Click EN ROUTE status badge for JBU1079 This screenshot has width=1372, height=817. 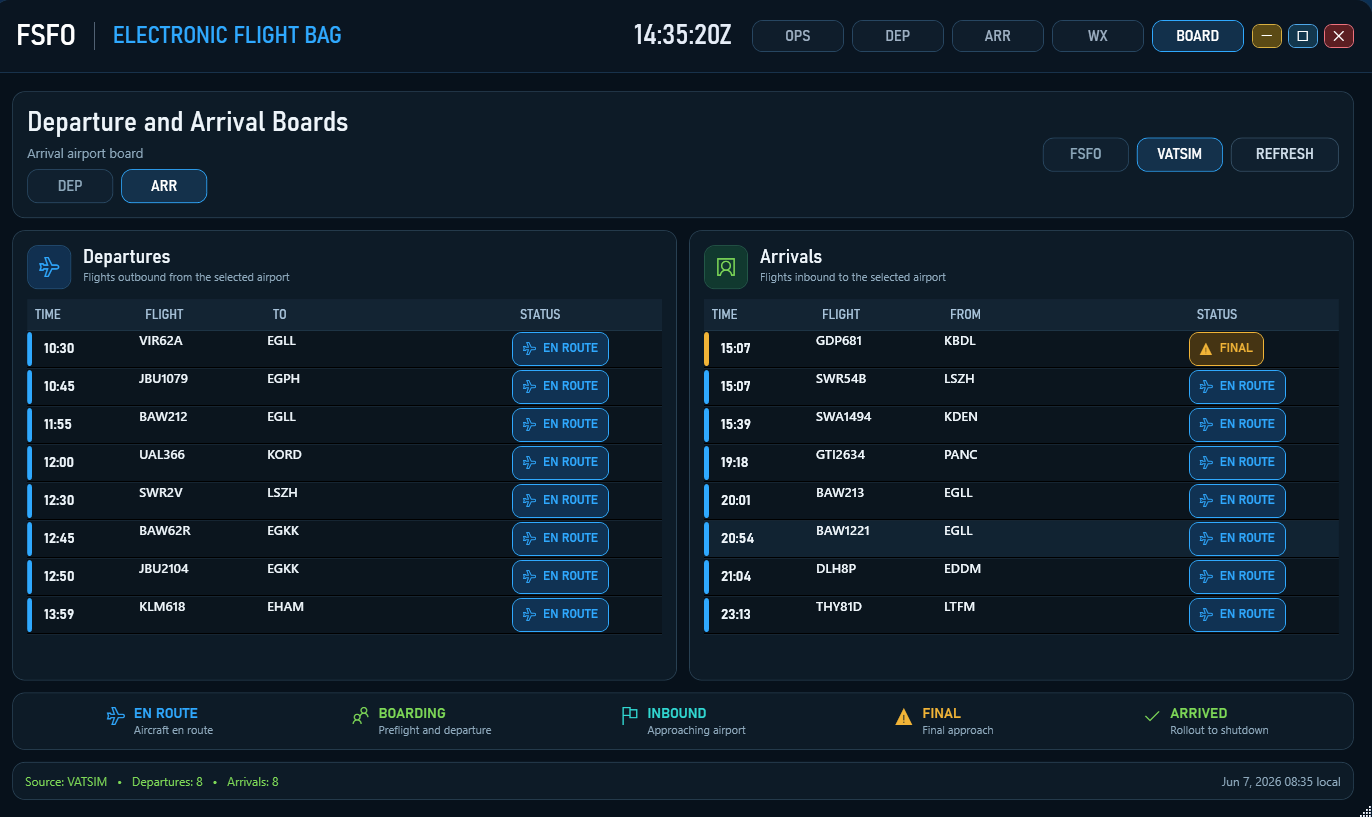coord(560,387)
